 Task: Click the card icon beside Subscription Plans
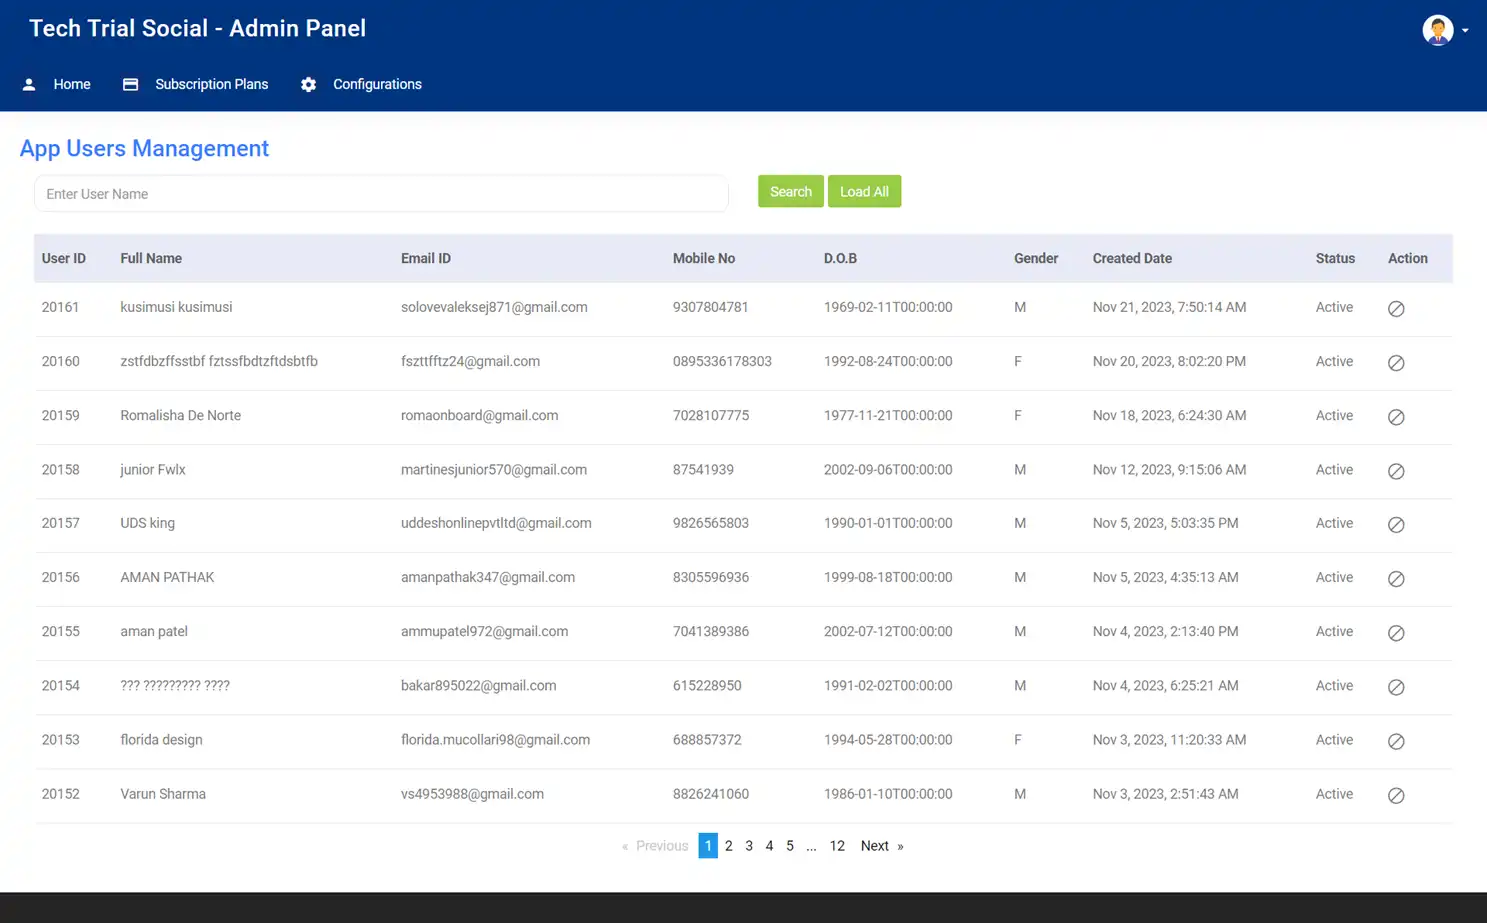coord(130,84)
